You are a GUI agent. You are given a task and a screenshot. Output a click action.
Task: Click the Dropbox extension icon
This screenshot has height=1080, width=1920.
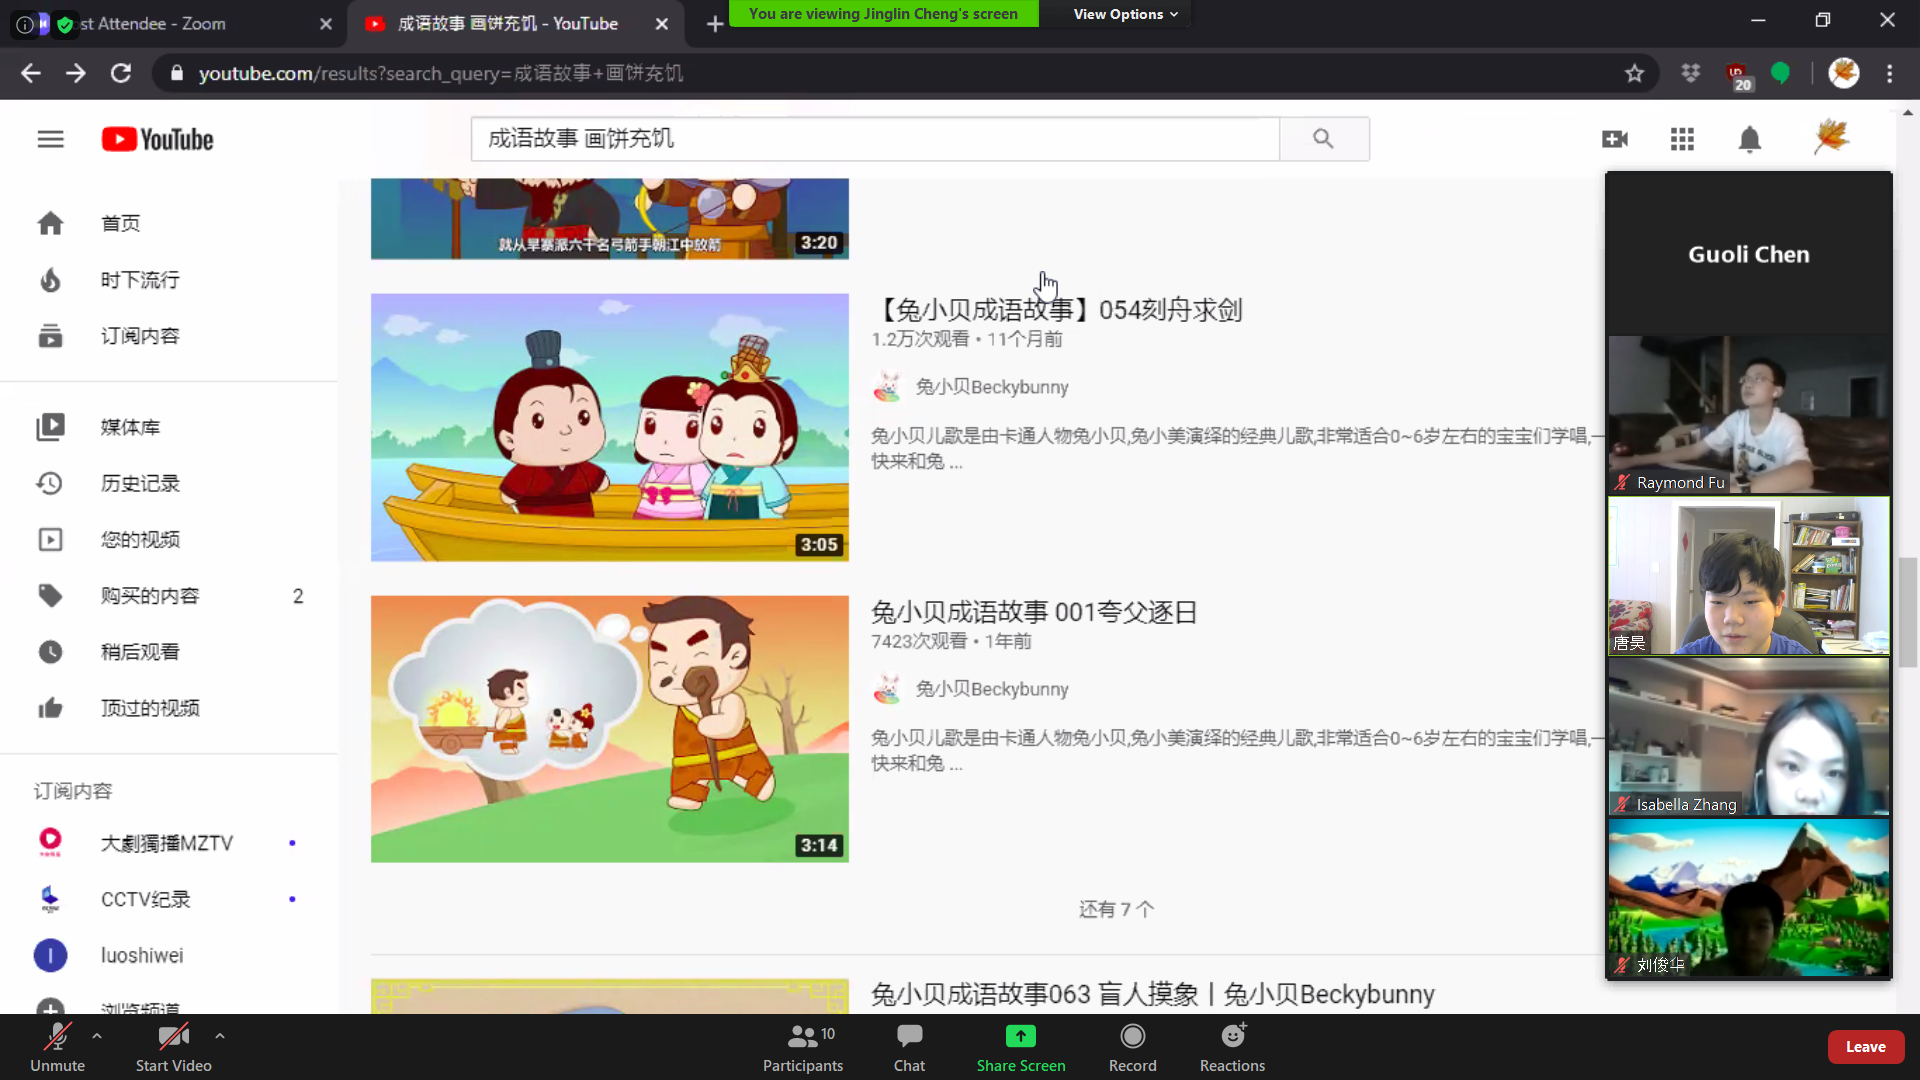(x=1690, y=73)
